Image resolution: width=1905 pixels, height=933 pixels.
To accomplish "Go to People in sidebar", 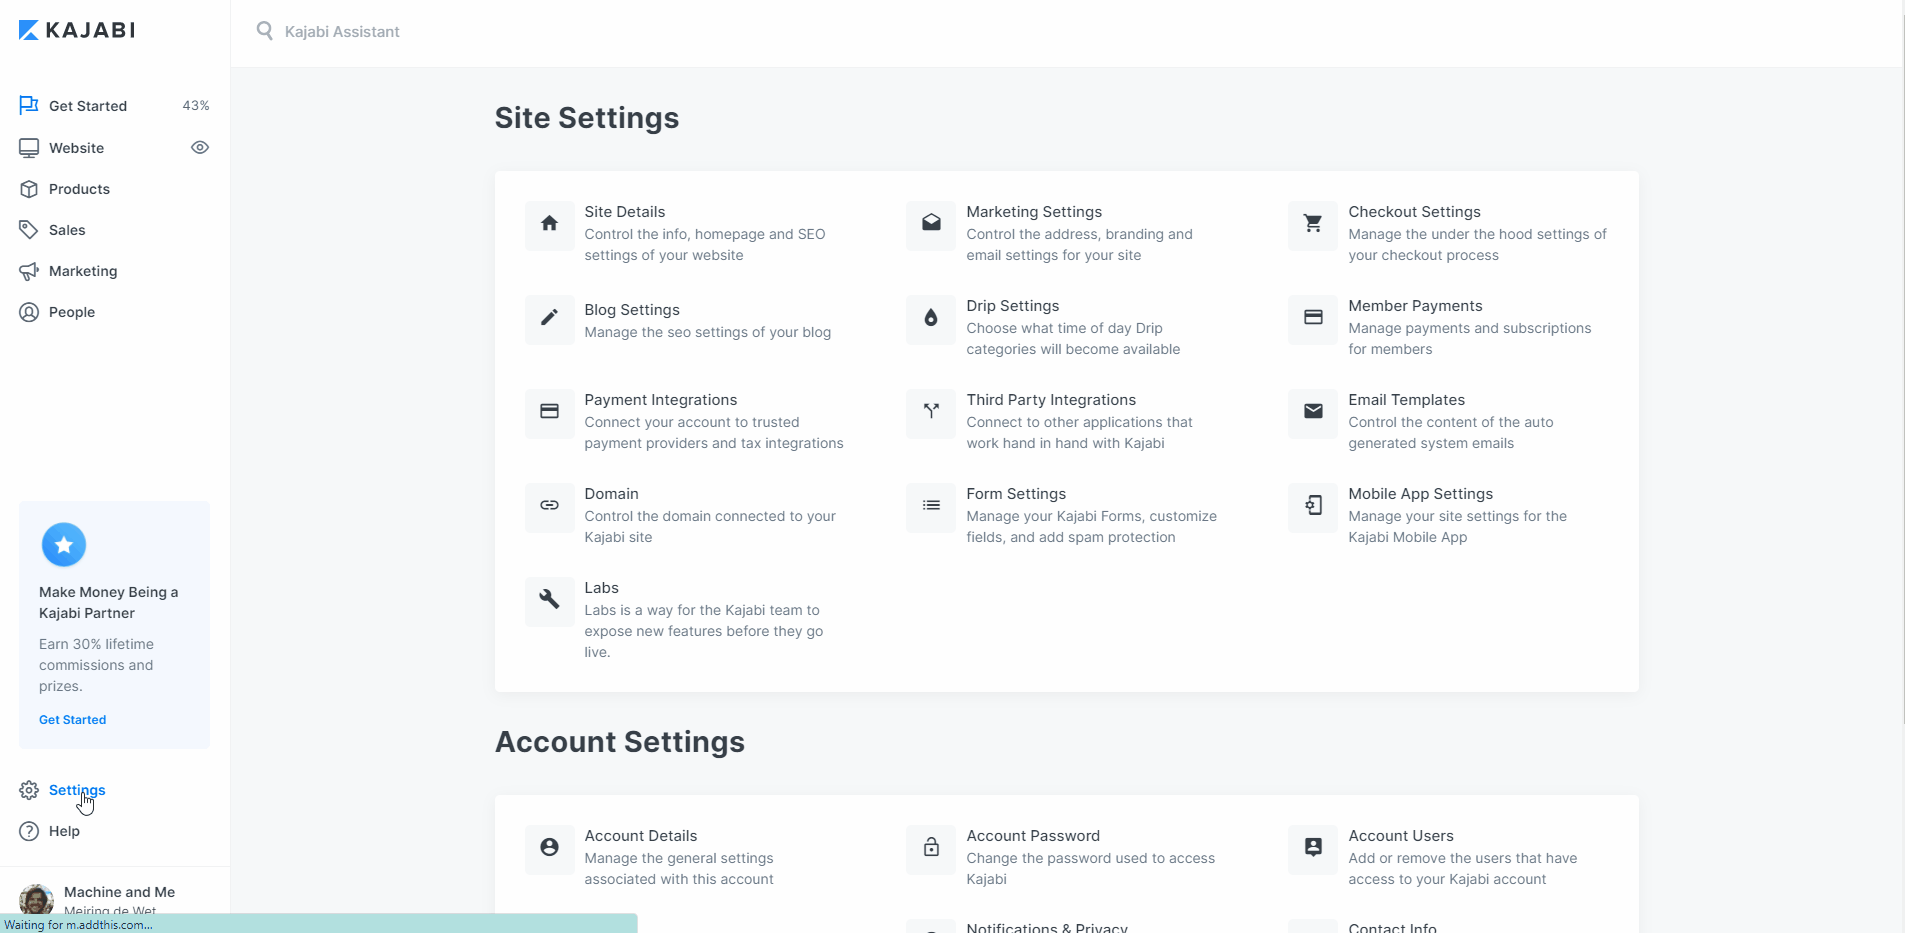I will [72, 312].
